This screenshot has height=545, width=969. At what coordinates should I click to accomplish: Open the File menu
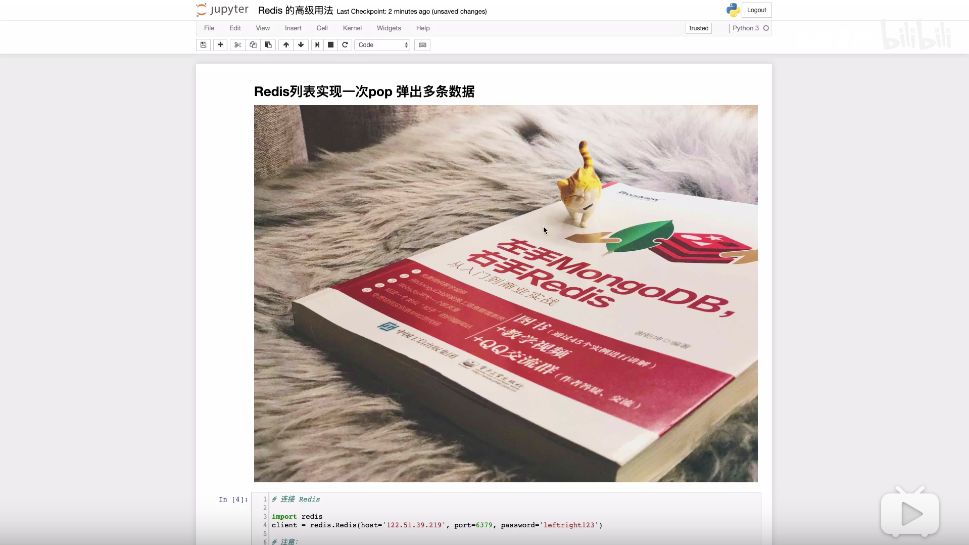[209, 28]
